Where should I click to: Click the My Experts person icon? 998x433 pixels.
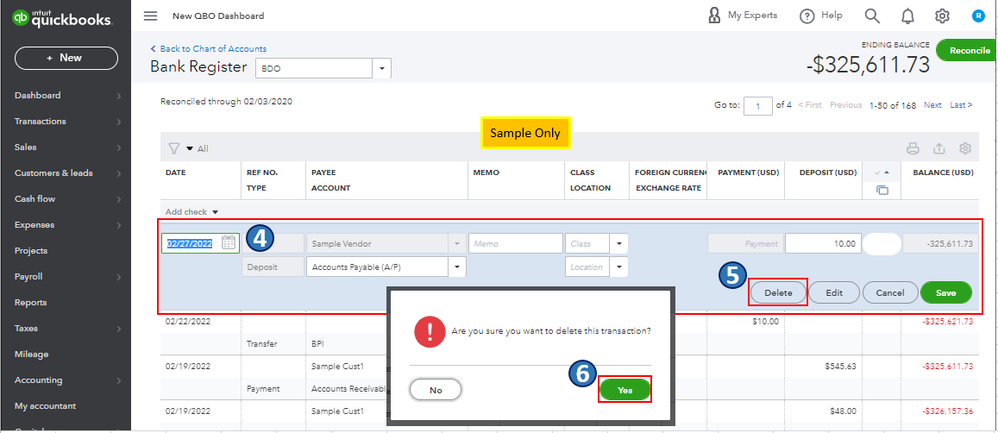[714, 15]
